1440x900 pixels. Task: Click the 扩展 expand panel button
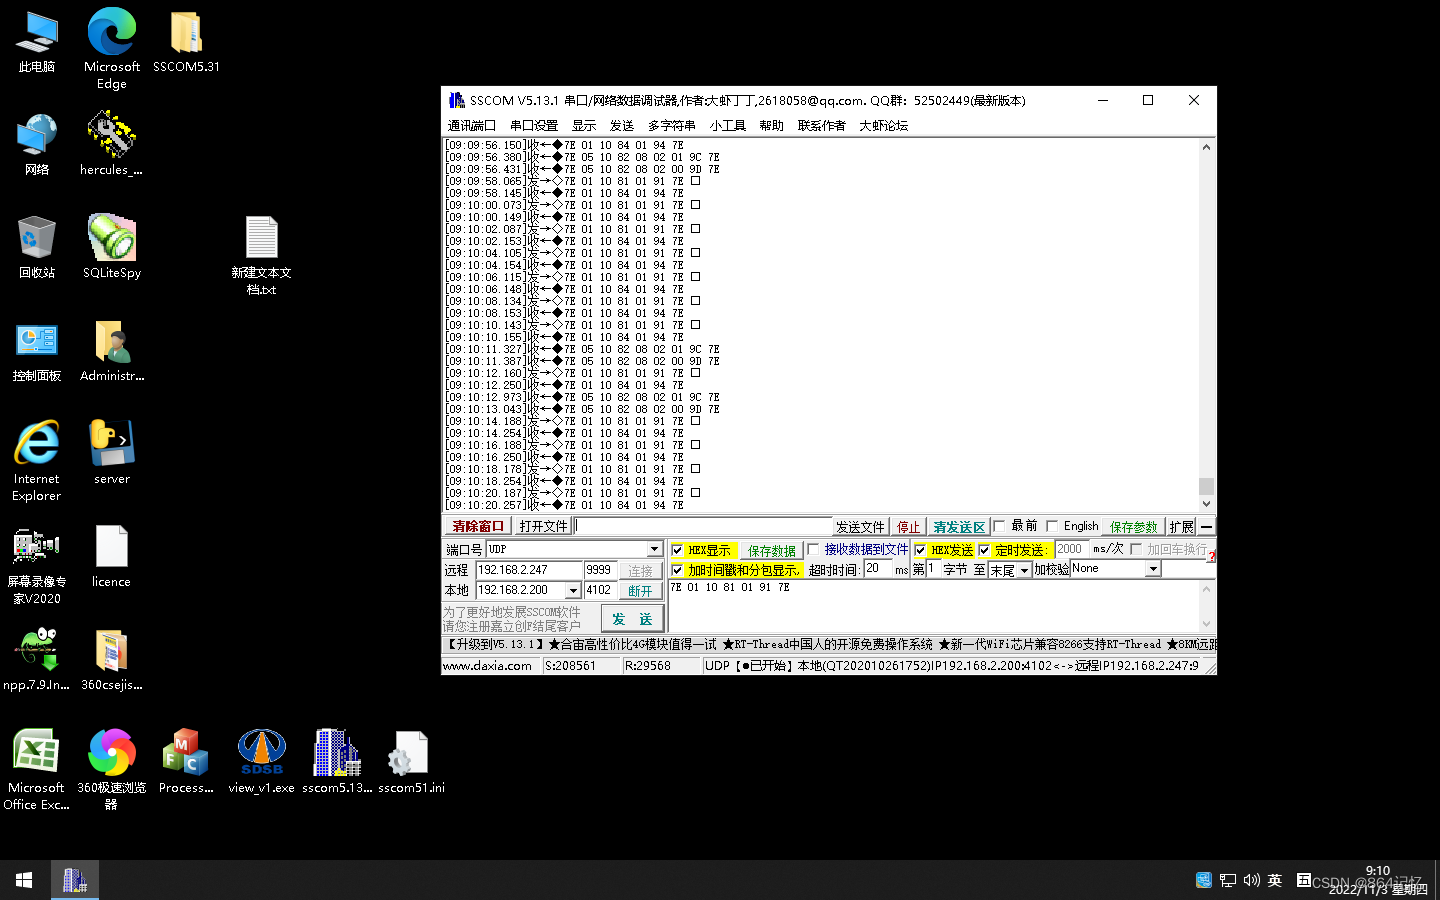(1181, 527)
